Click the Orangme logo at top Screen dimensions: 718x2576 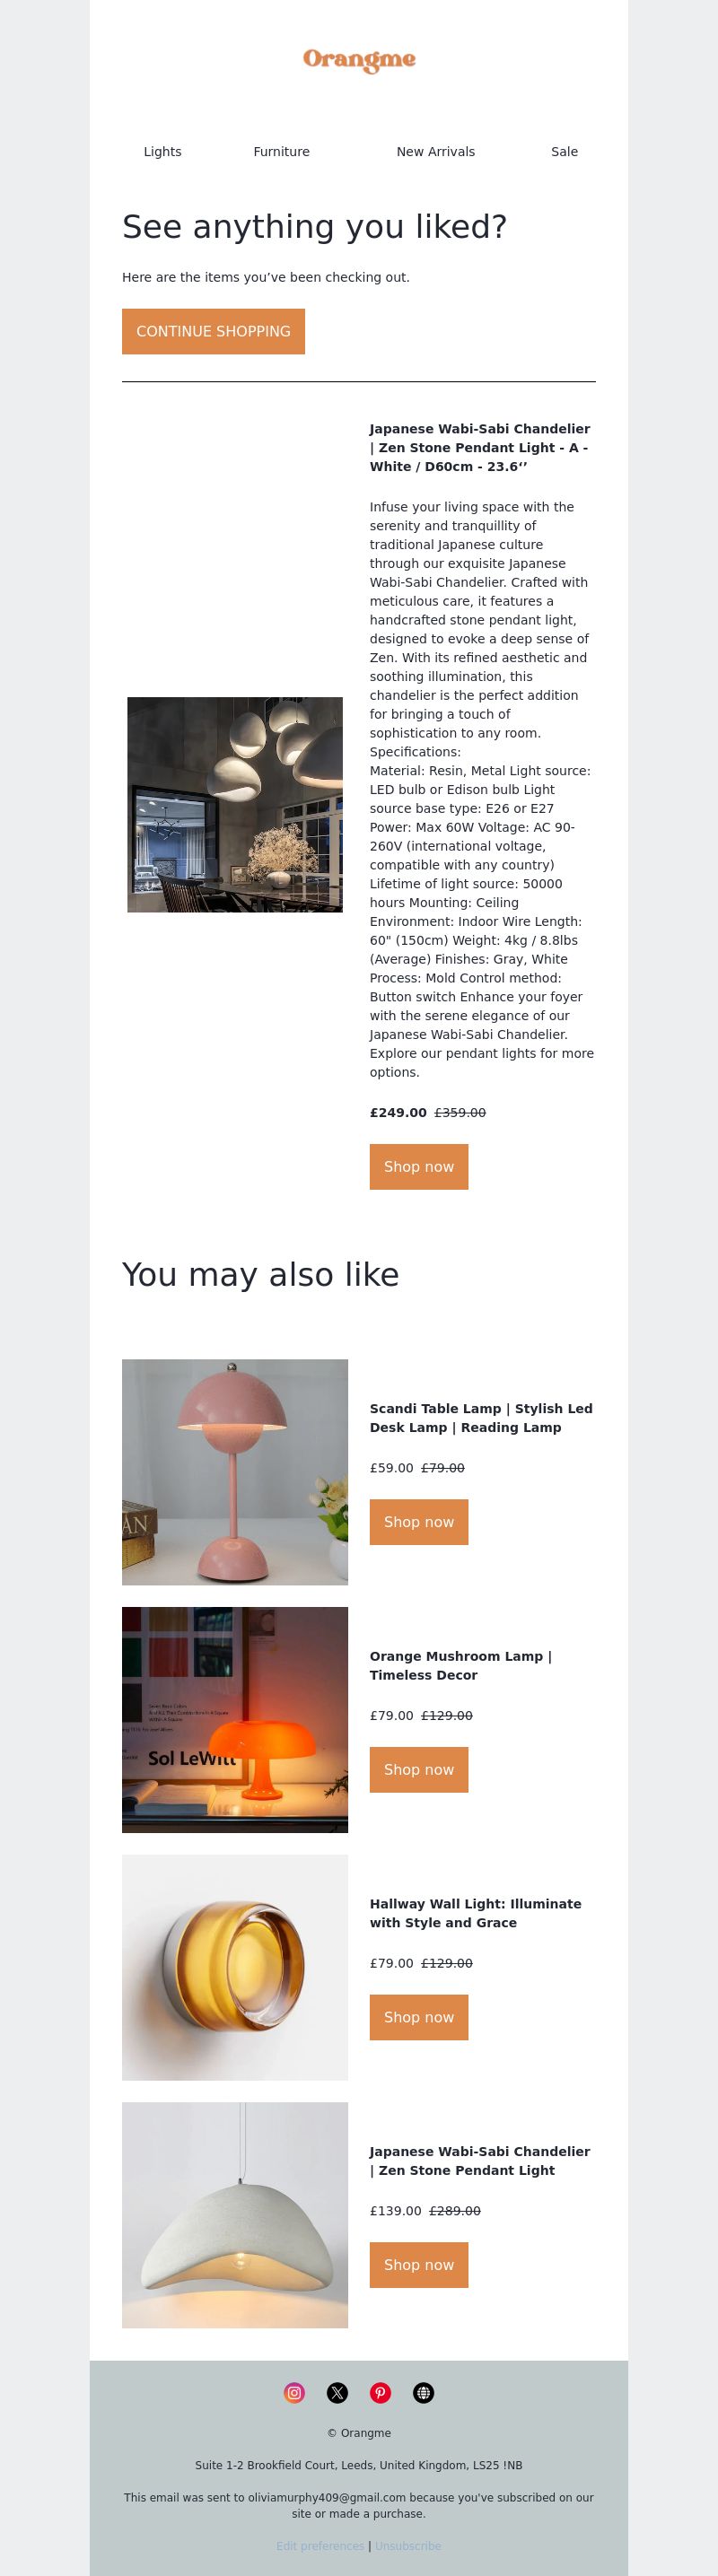pyautogui.click(x=359, y=60)
